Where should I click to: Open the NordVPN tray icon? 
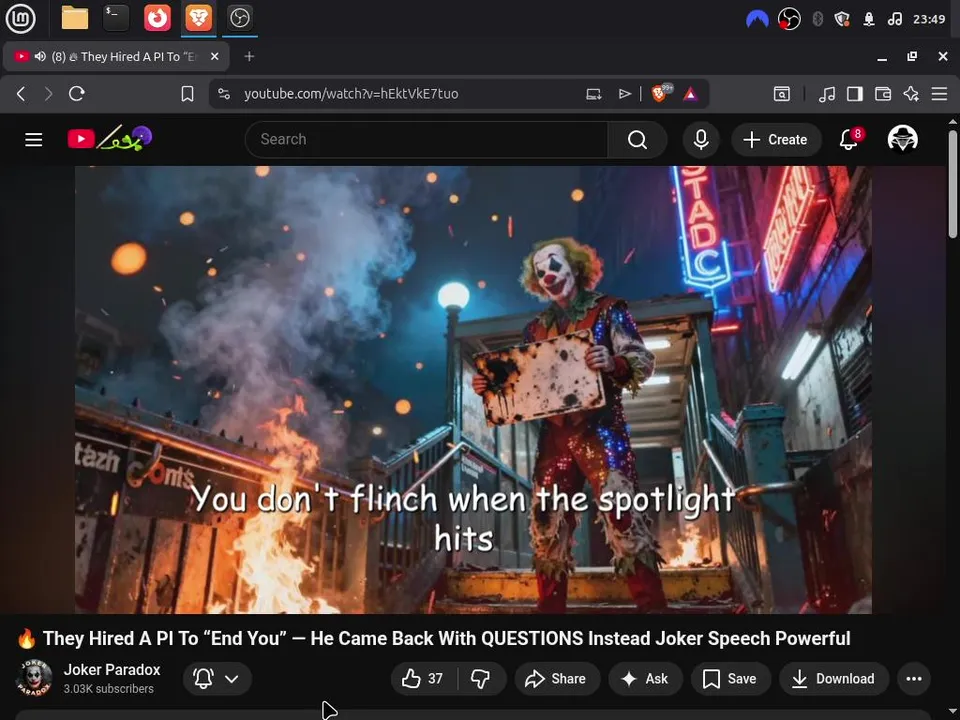(x=757, y=19)
